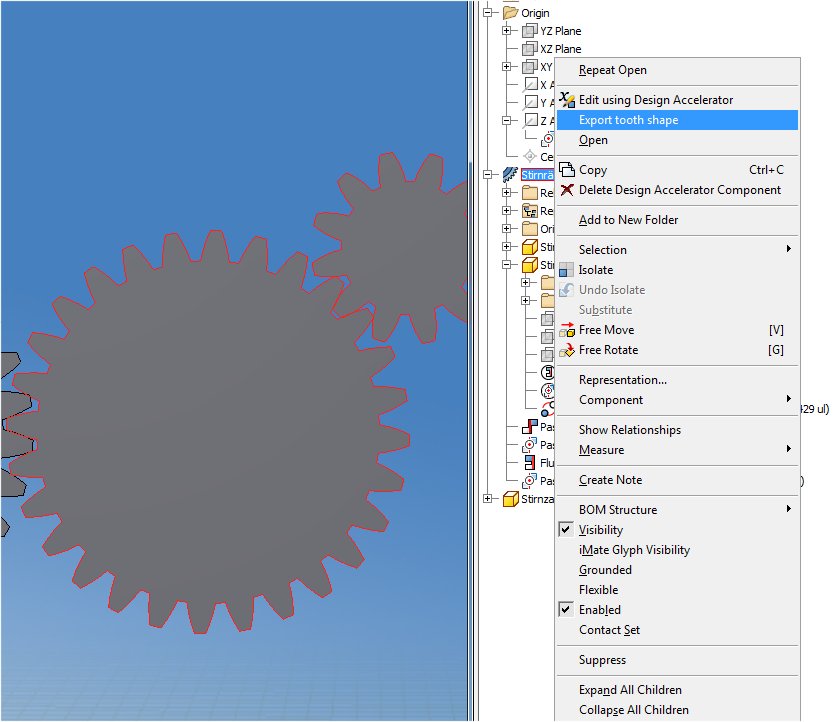Click Show Relationships
The image size is (840, 722).
(677, 430)
